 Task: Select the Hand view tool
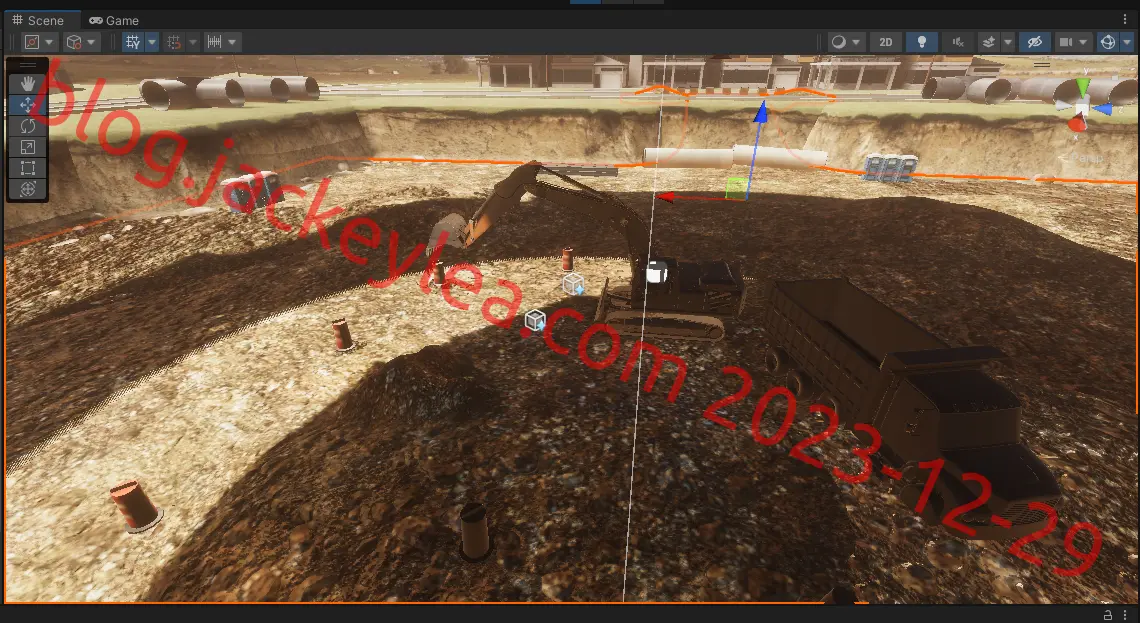(x=28, y=84)
